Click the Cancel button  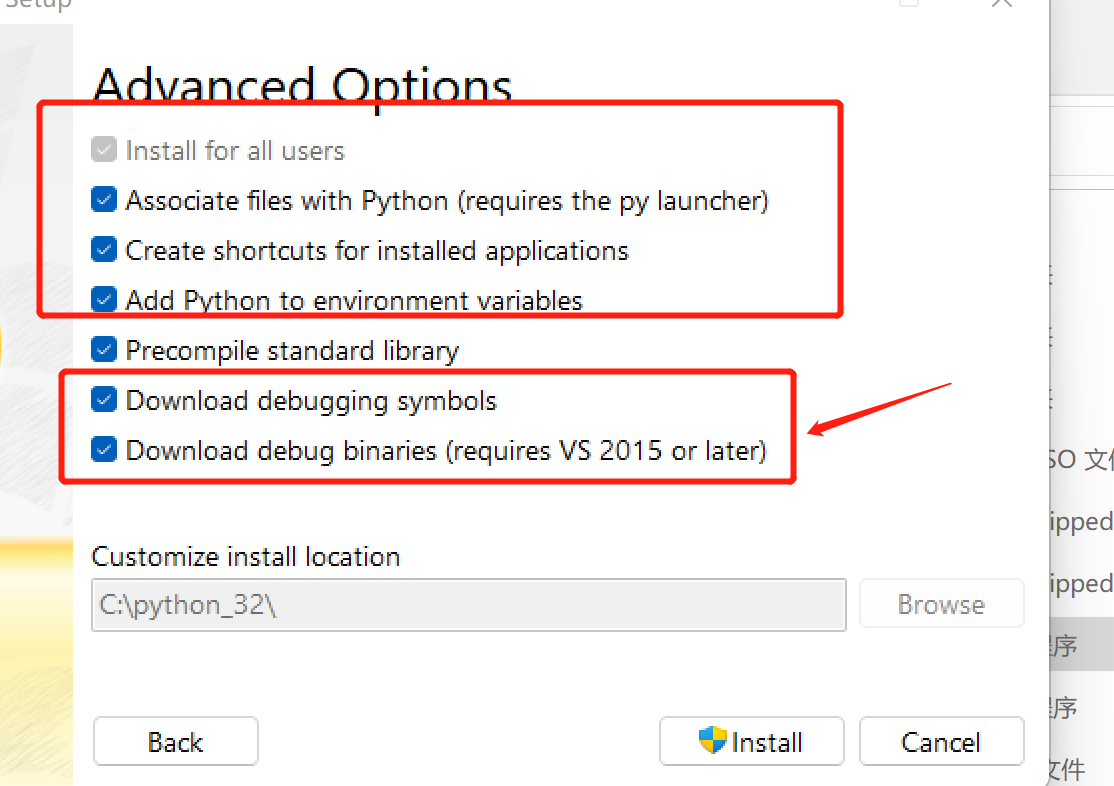(x=941, y=741)
